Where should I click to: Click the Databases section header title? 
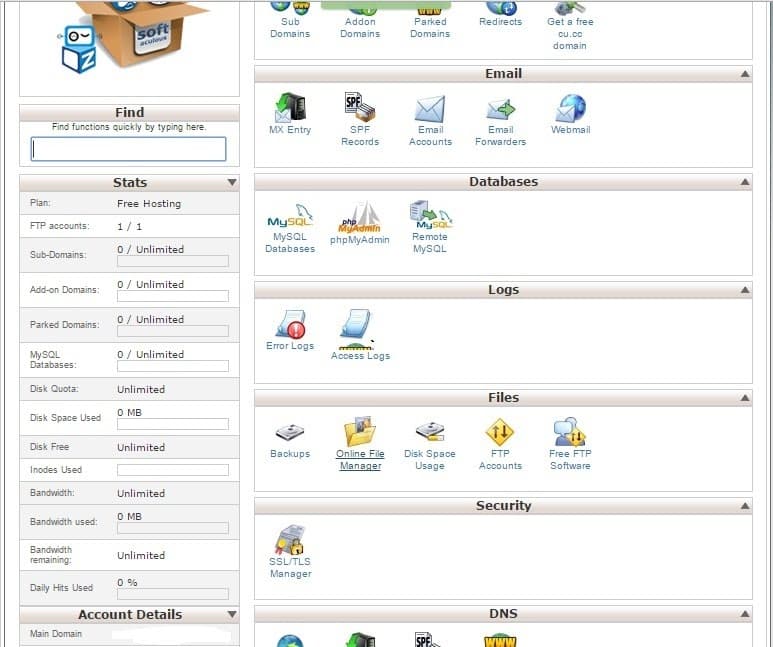(x=503, y=182)
